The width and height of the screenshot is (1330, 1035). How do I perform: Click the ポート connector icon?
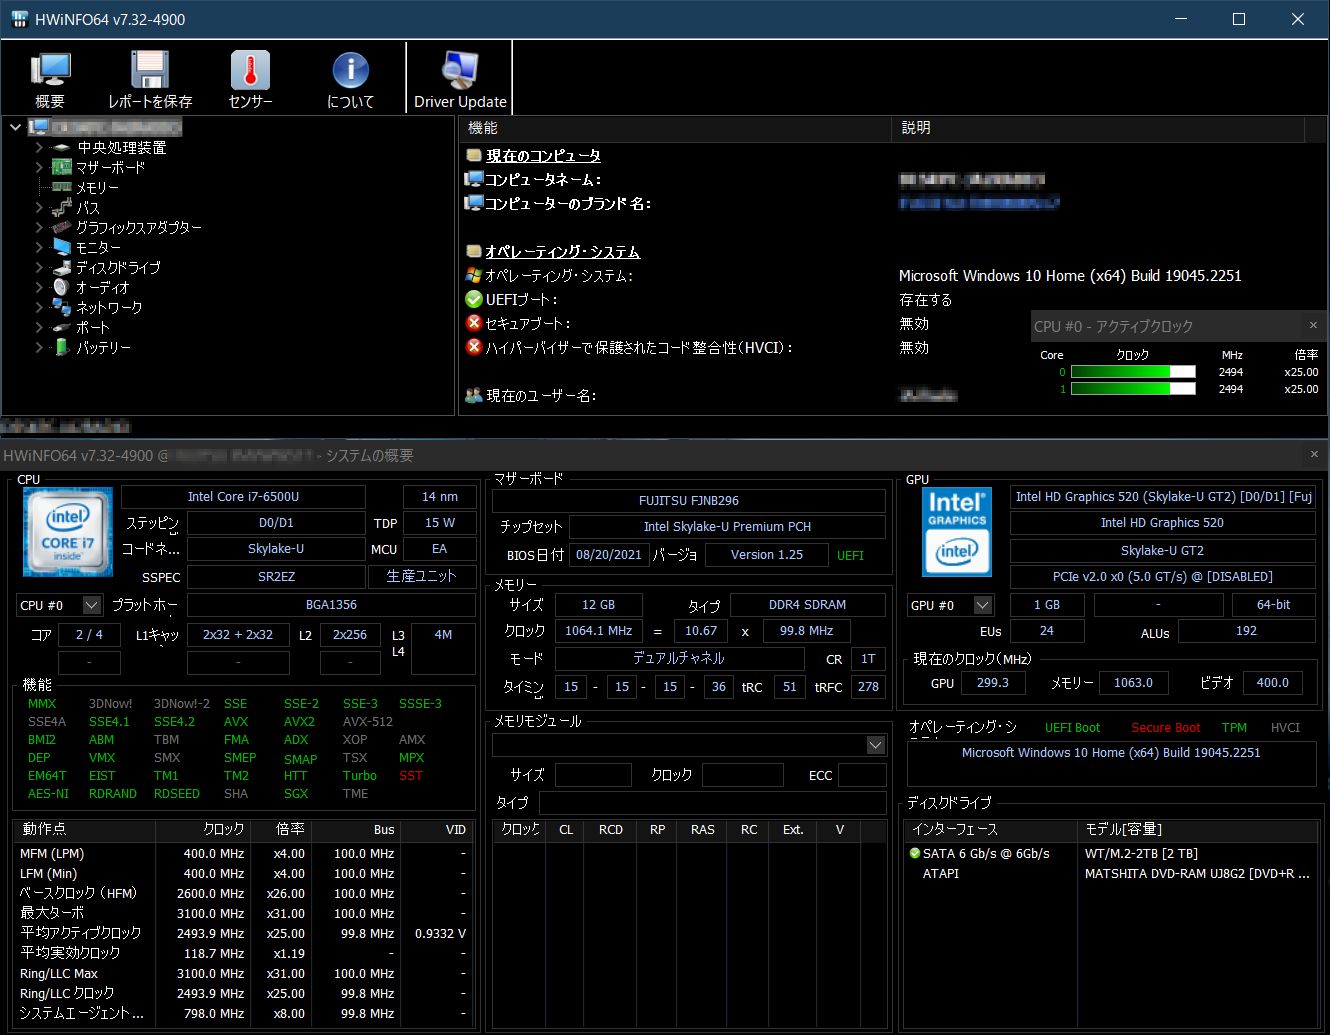(x=62, y=328)
